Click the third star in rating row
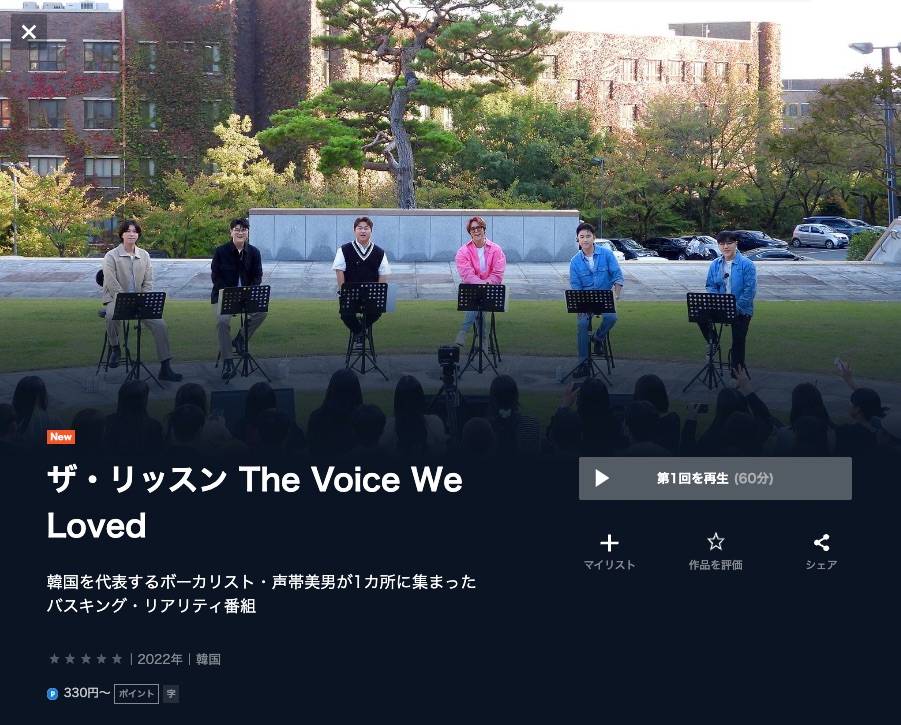This screenshot has height=725, width=901. pyautogui.click(x=86, y=659)
